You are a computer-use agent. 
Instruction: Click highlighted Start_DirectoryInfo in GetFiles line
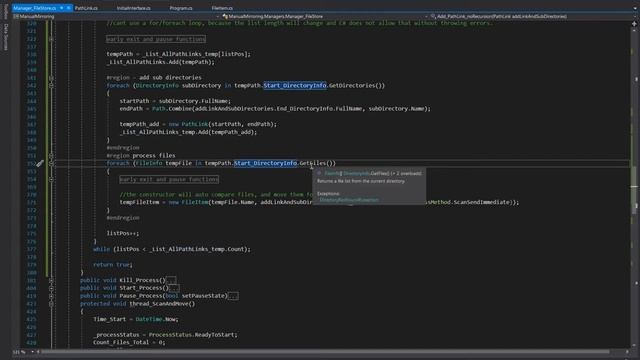[x=265, y=163]
